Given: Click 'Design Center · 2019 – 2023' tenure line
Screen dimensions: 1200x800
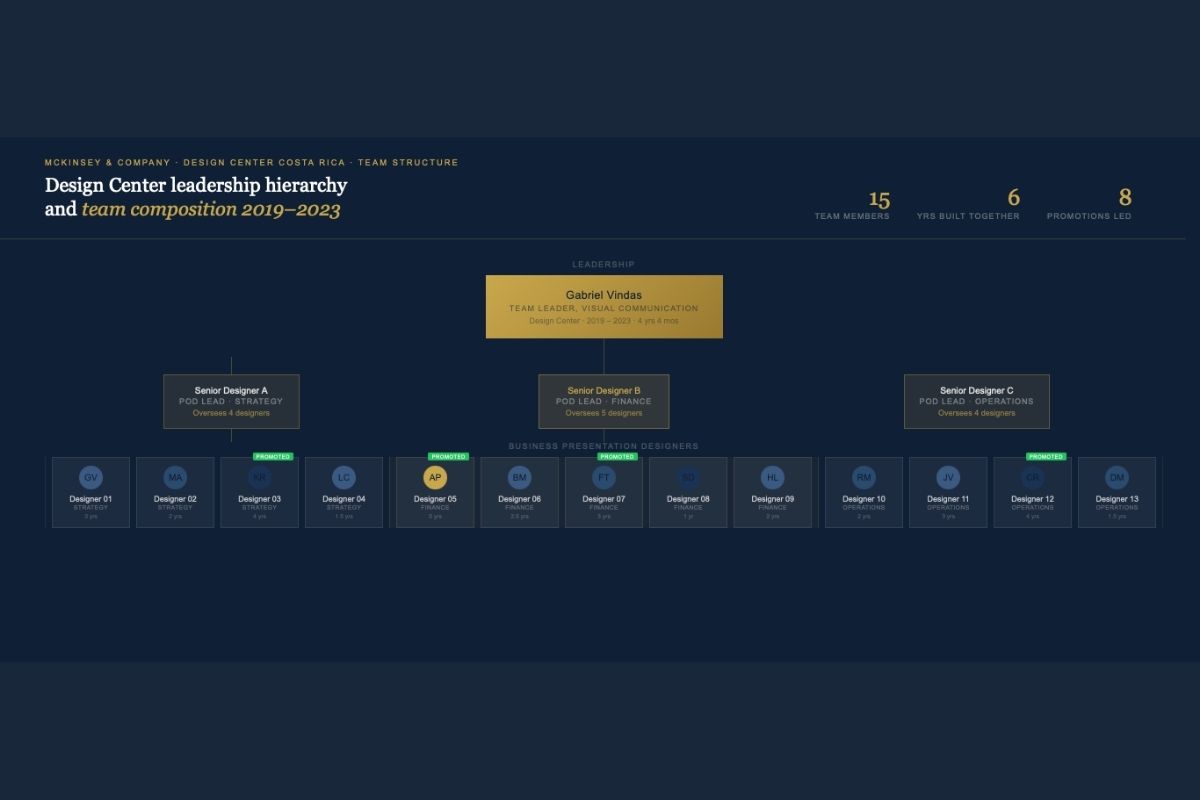Looking at the screenshot, I should click(x=604, y=321).
